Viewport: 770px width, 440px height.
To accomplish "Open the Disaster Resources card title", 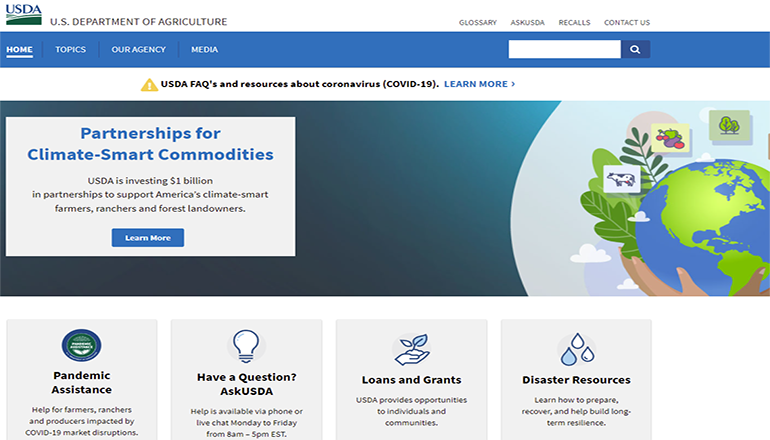I will (x=577, y=380).
